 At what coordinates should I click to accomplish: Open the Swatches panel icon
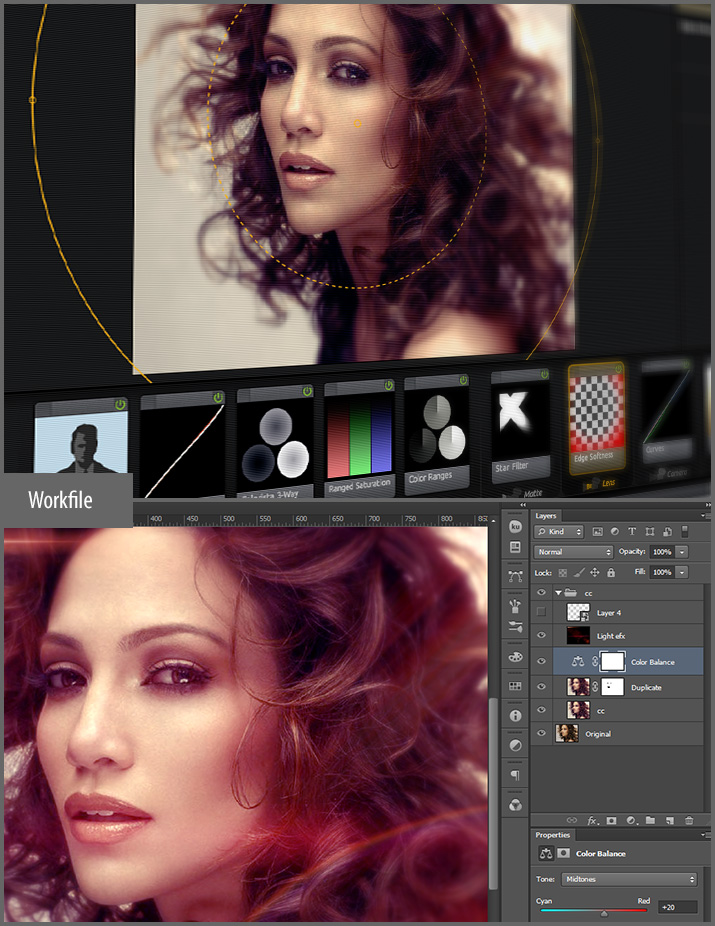click(x=516, y=686)
